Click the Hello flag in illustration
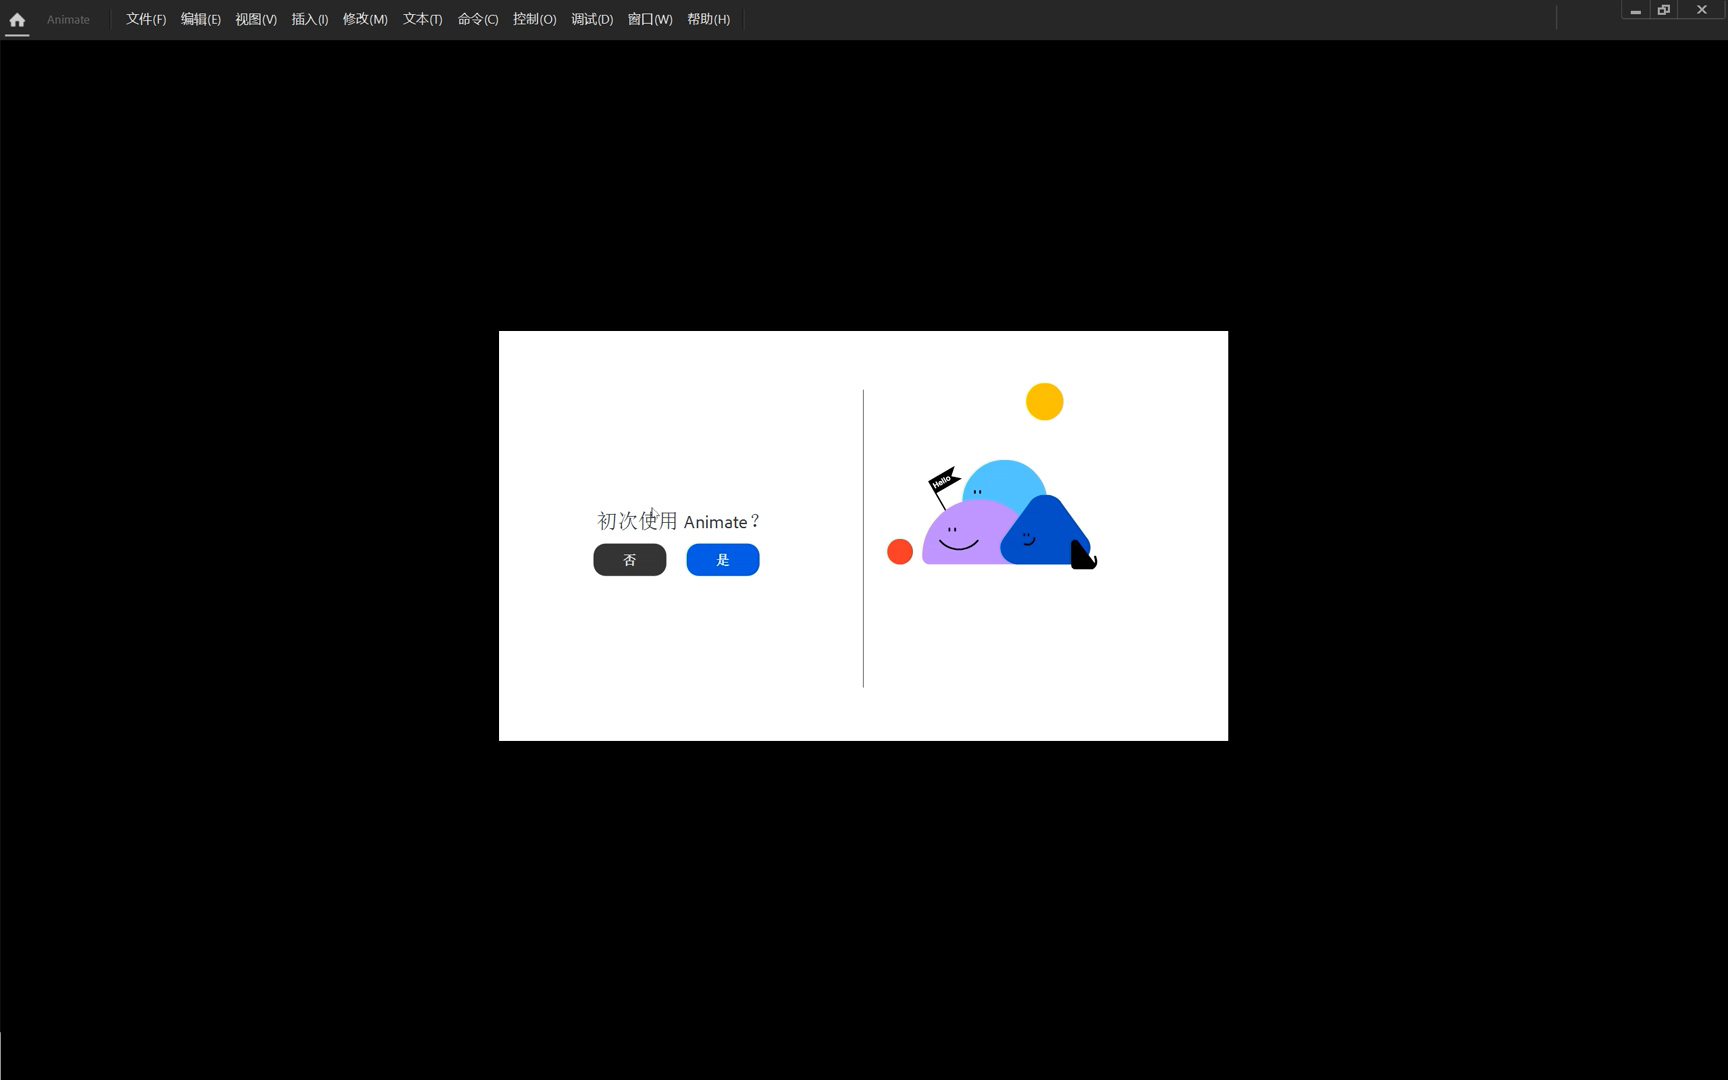 pyautogui.click(x=942, y=482)
